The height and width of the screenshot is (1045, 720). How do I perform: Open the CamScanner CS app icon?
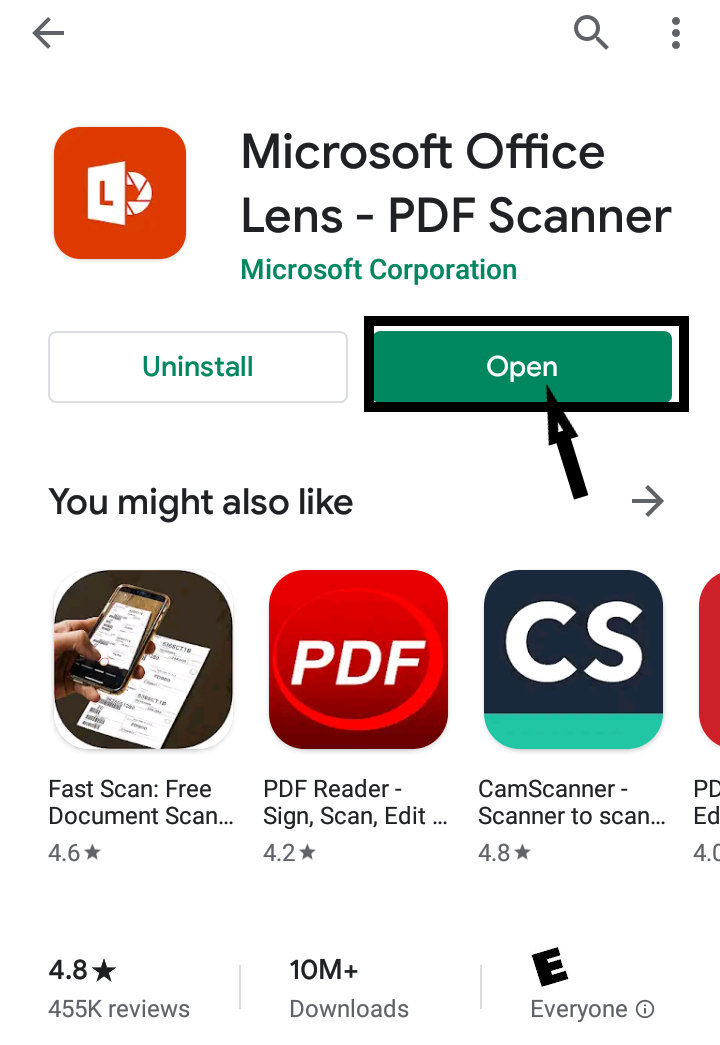(573, 659)
